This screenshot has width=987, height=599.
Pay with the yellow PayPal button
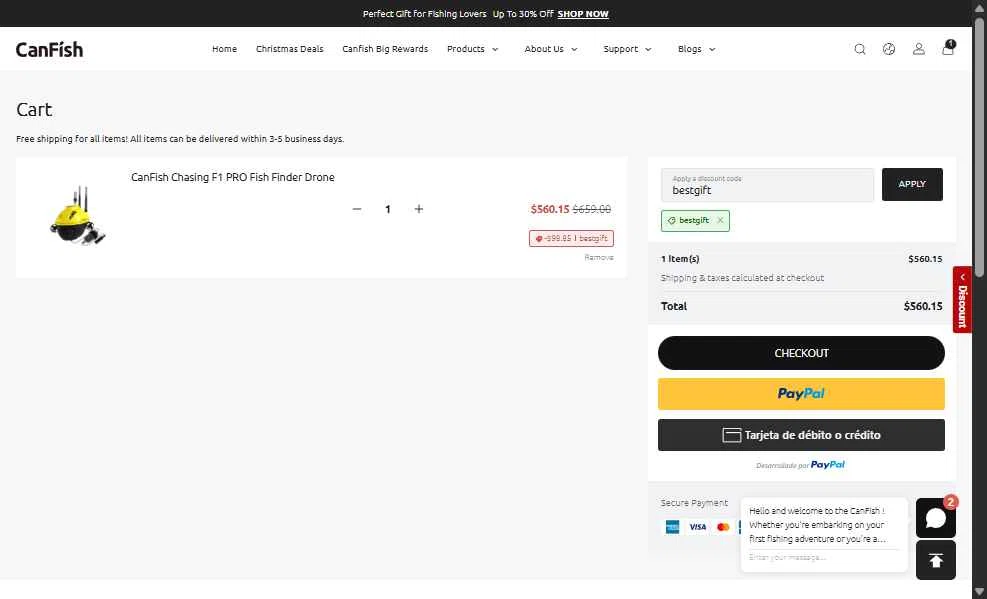point(801,394)
